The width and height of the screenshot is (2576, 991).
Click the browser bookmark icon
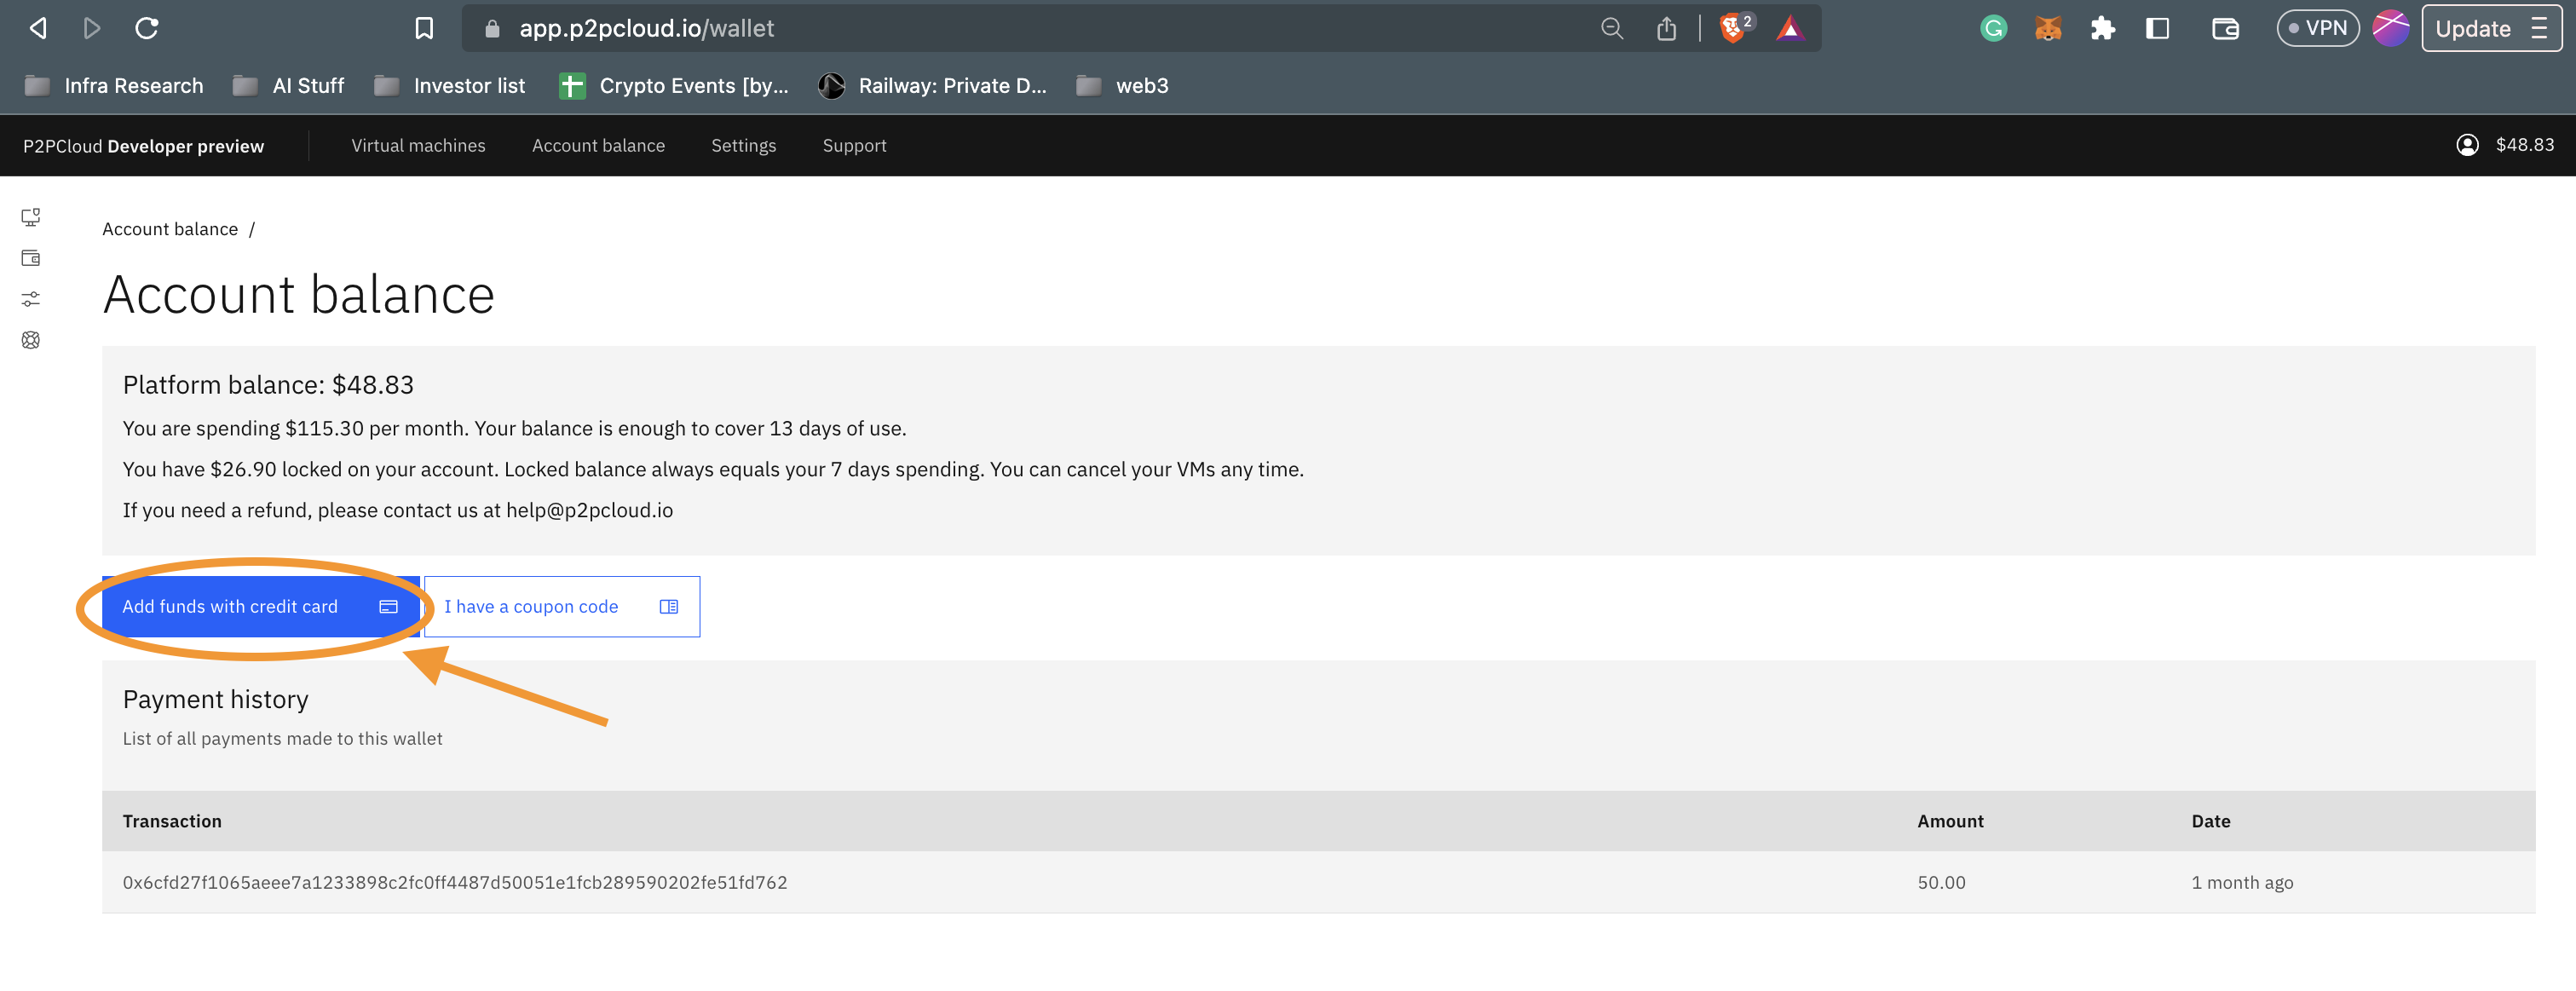pos(424,28)
